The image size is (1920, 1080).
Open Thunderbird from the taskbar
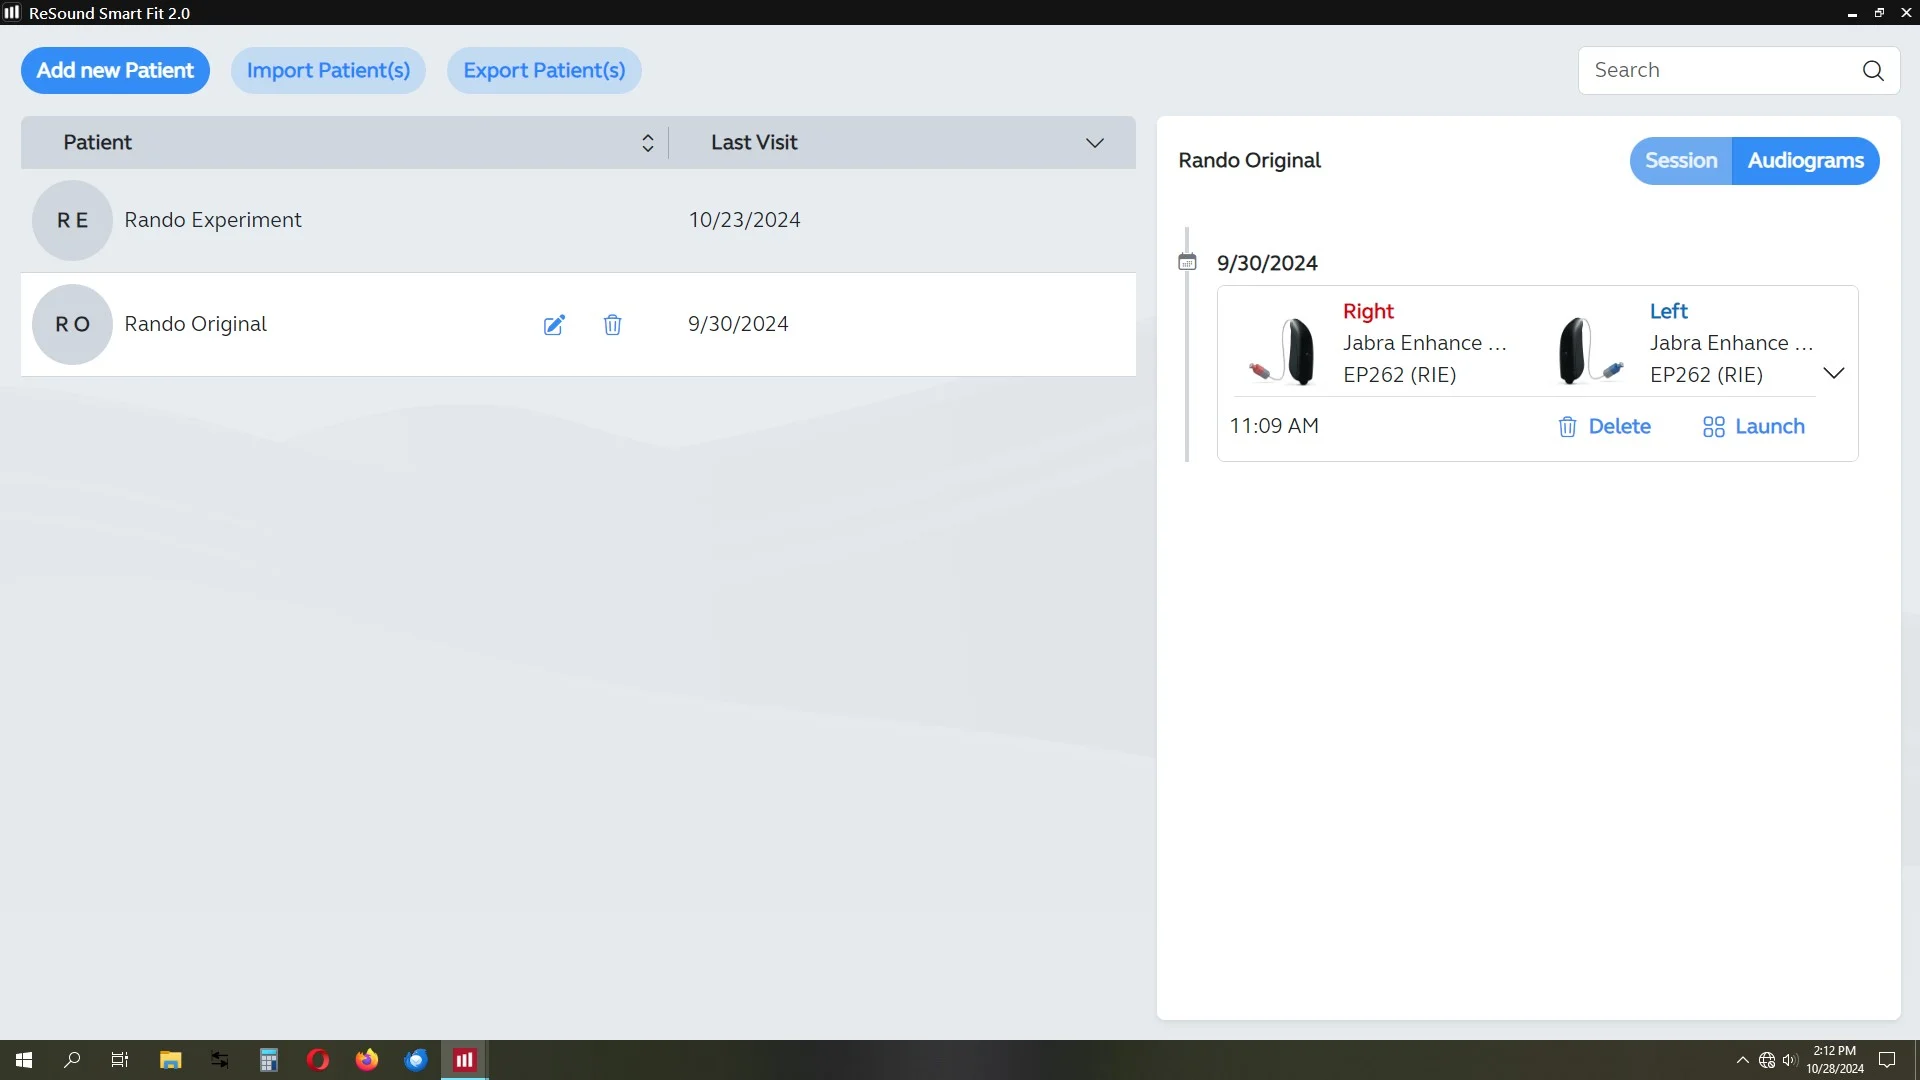point(416,1060)
